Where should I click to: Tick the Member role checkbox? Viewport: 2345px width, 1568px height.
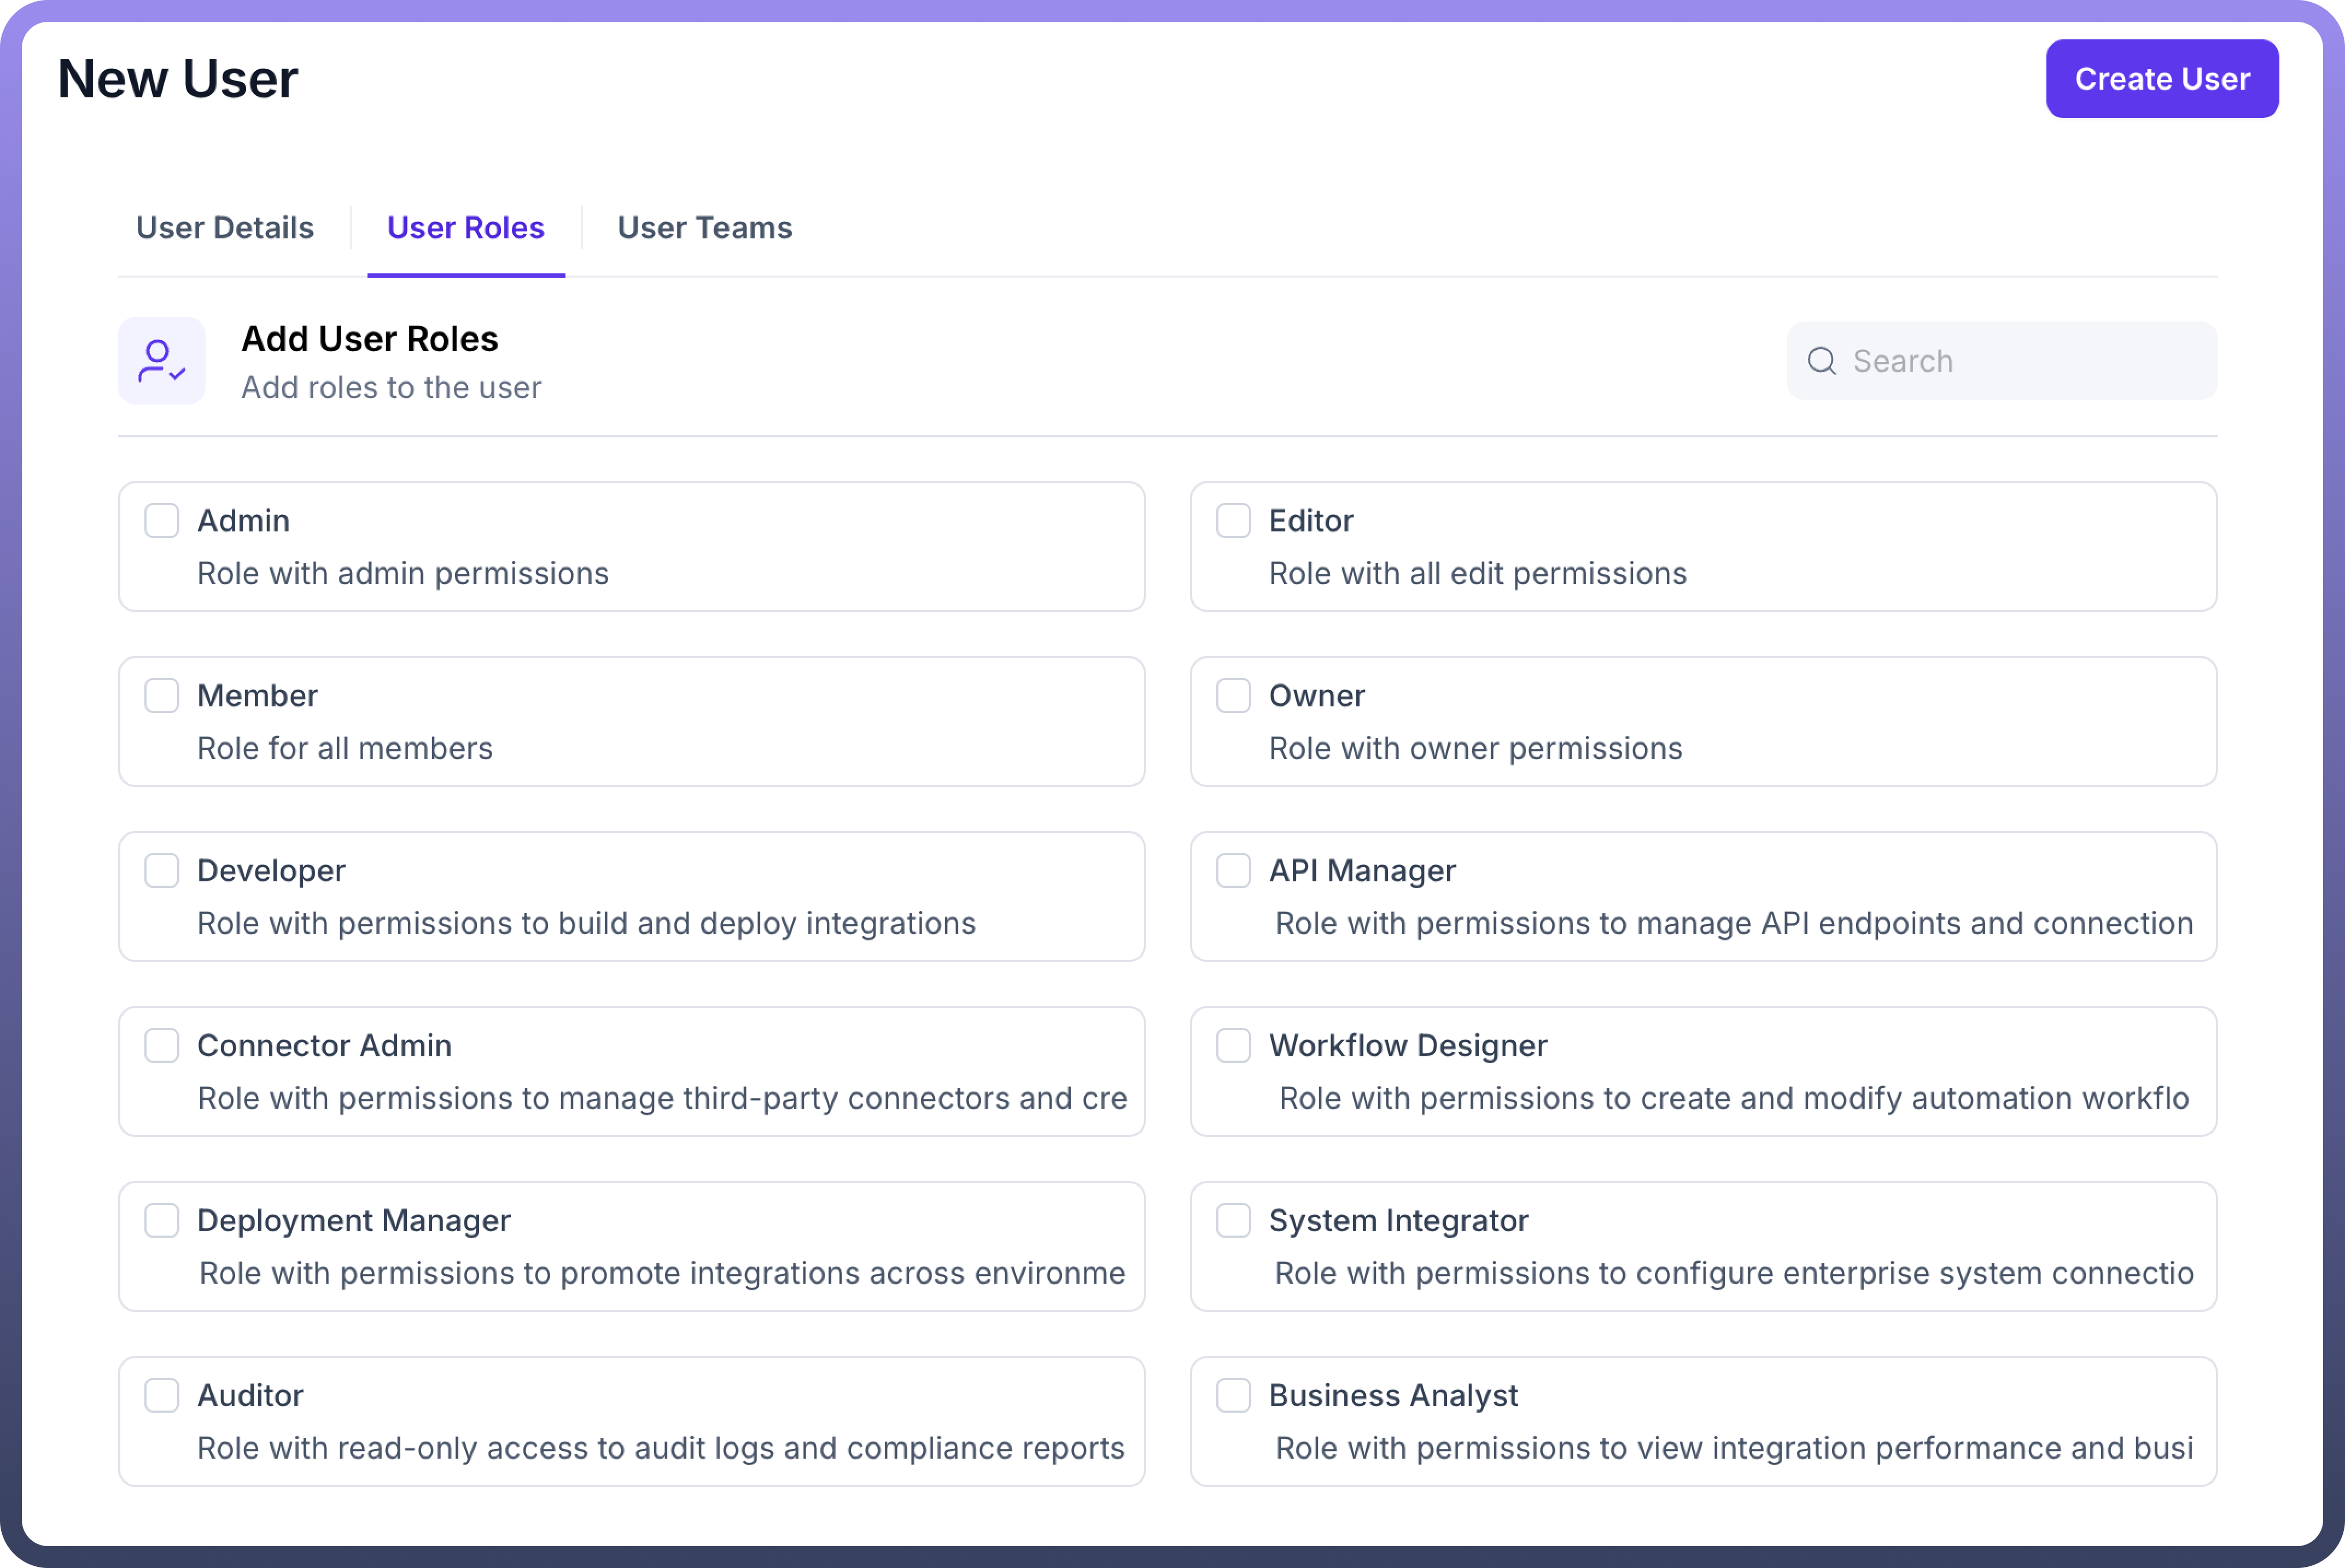point(161,696)
